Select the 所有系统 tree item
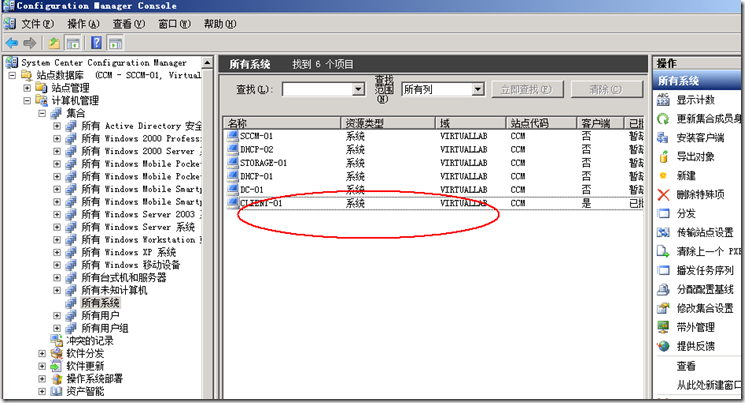The image size is (745, 403). coord(100,303)
